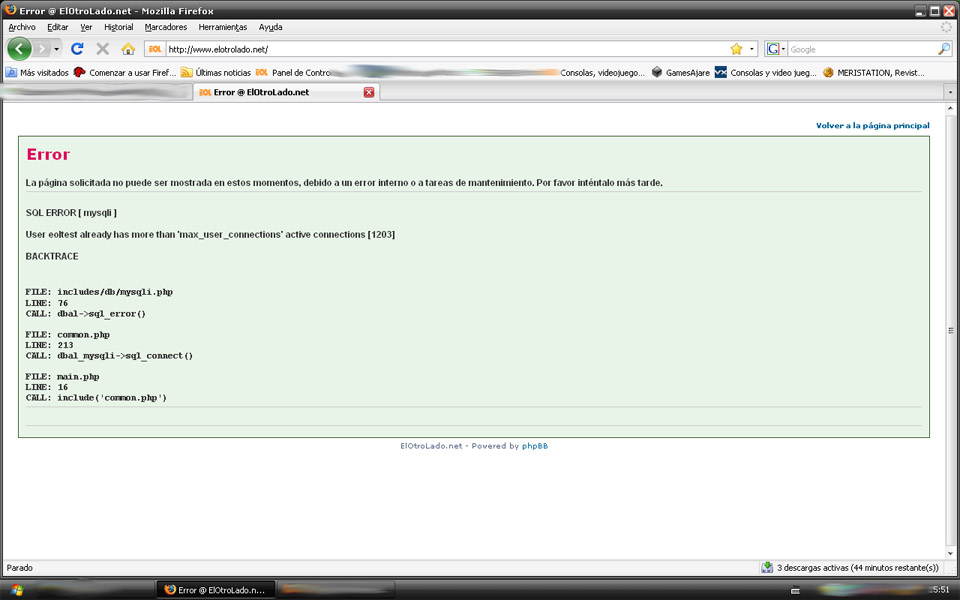This screenshot has width=960, height=600.
Task: Click CALL: dbal->sql_error() line
Action: click(86, 313)
